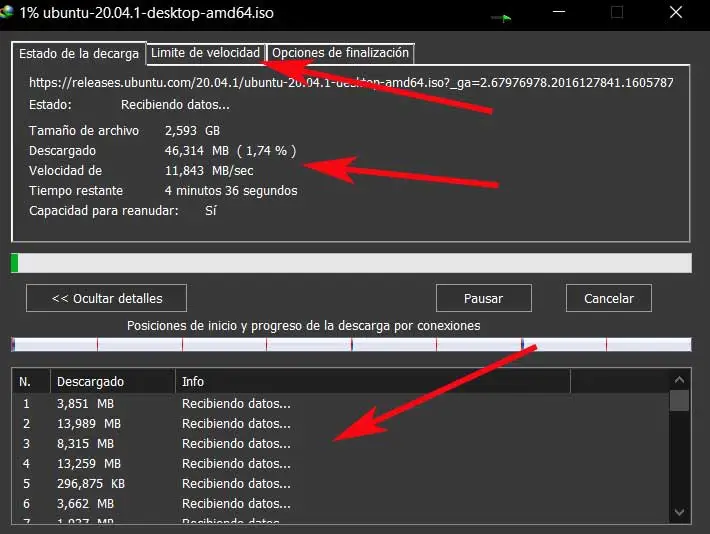Click the file size value 2,593 GB
This screenshot has height=534, width=710.
(192, 130)
